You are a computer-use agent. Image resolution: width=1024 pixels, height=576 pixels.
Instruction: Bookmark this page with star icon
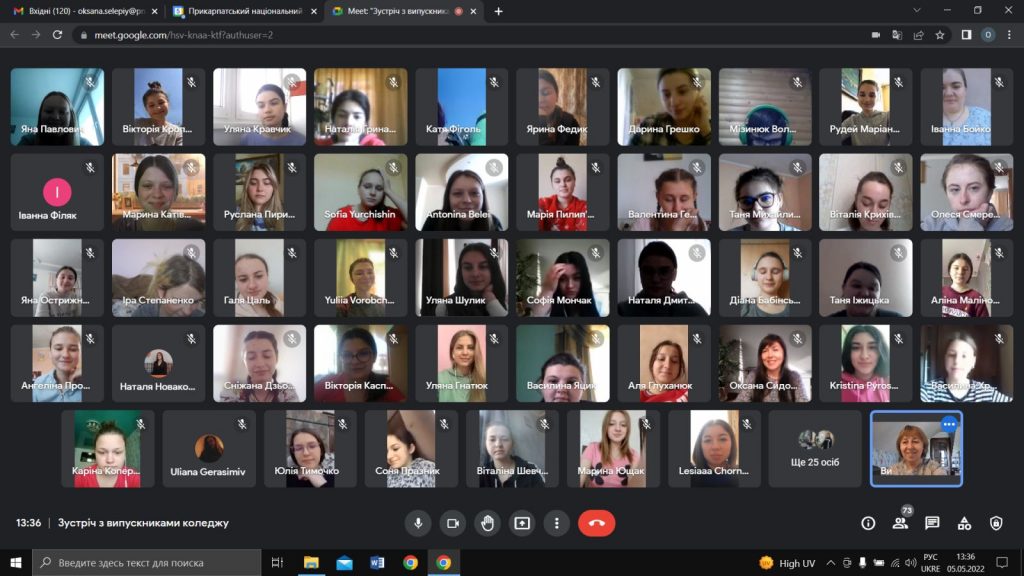pyautogui.click(x=940, y=34)
